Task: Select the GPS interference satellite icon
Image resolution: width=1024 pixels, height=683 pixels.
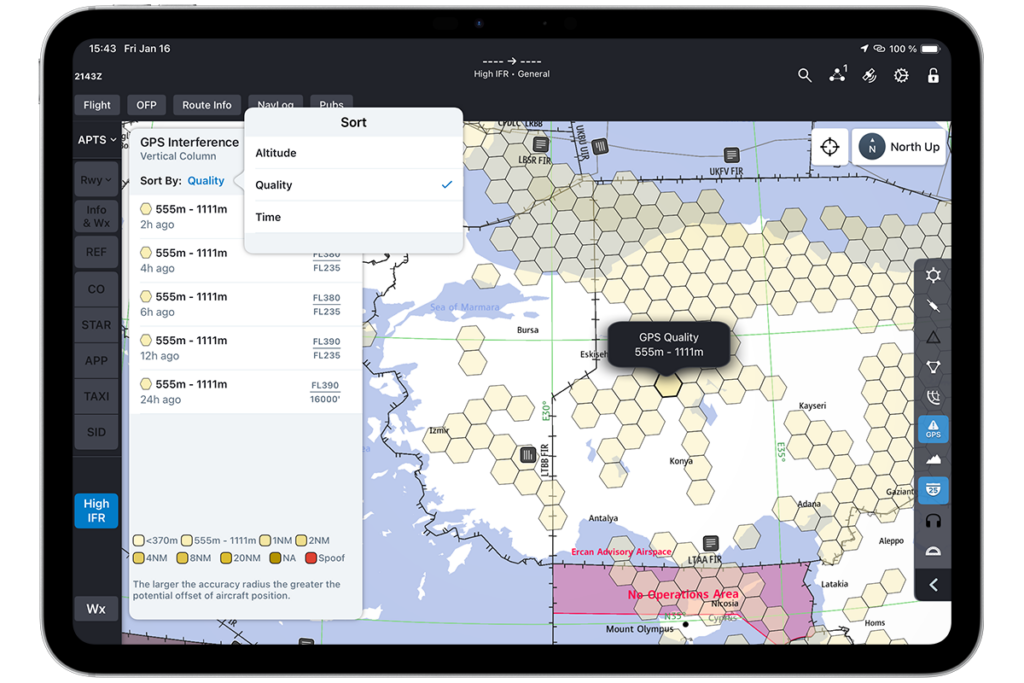Action: point(870,75)
